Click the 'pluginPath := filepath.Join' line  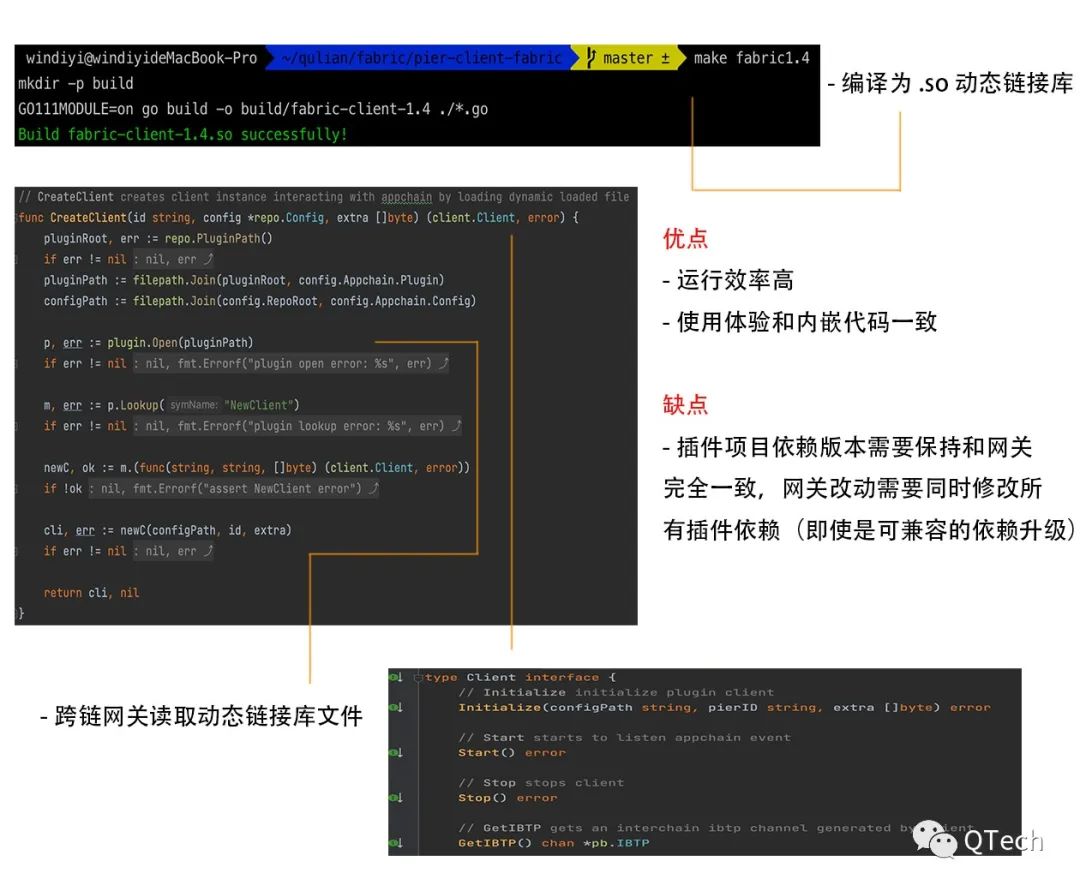(x=244, y=280)
